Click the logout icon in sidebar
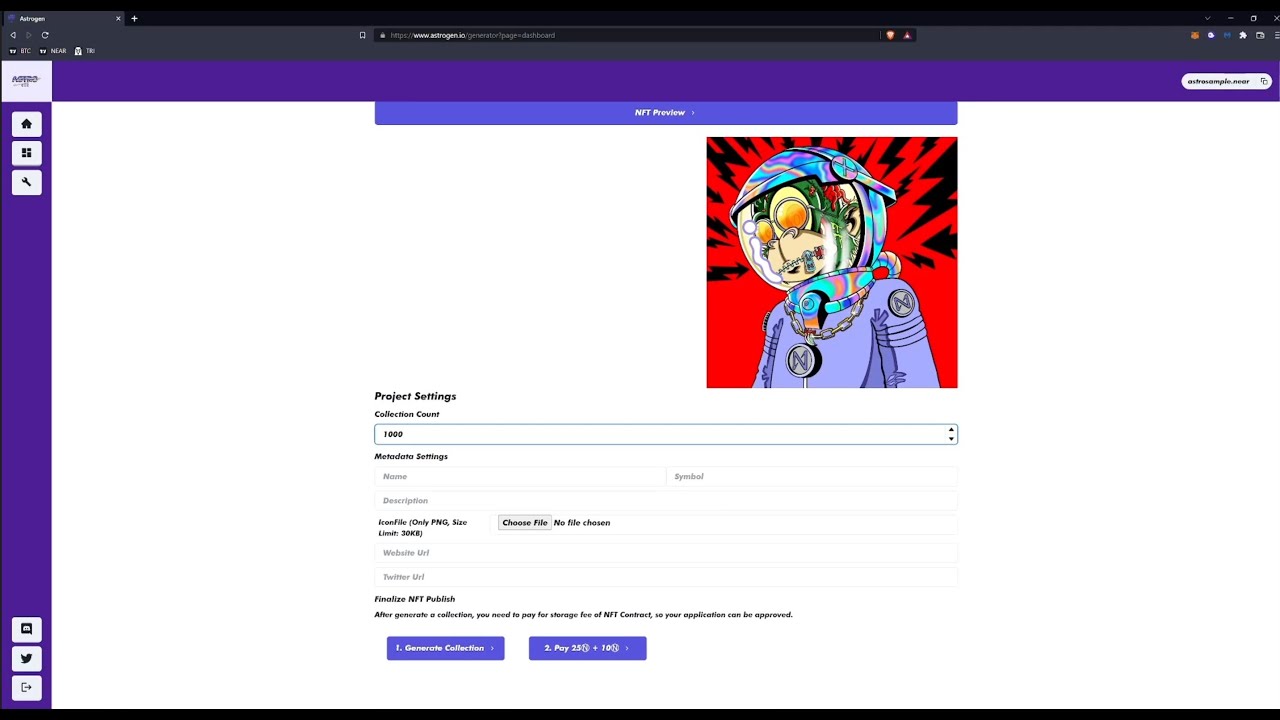 [x=26, y=687]
